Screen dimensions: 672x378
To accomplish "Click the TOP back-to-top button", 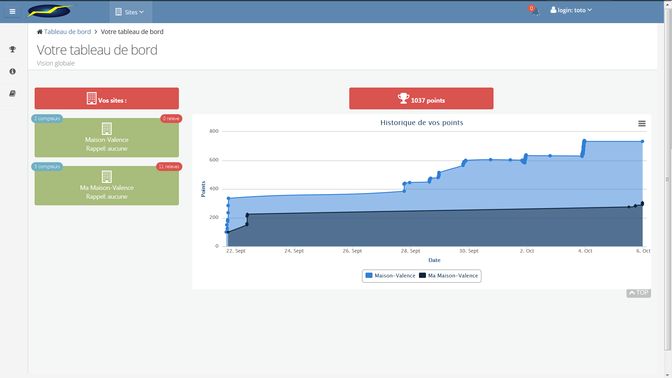I will [x=638, y=293].
